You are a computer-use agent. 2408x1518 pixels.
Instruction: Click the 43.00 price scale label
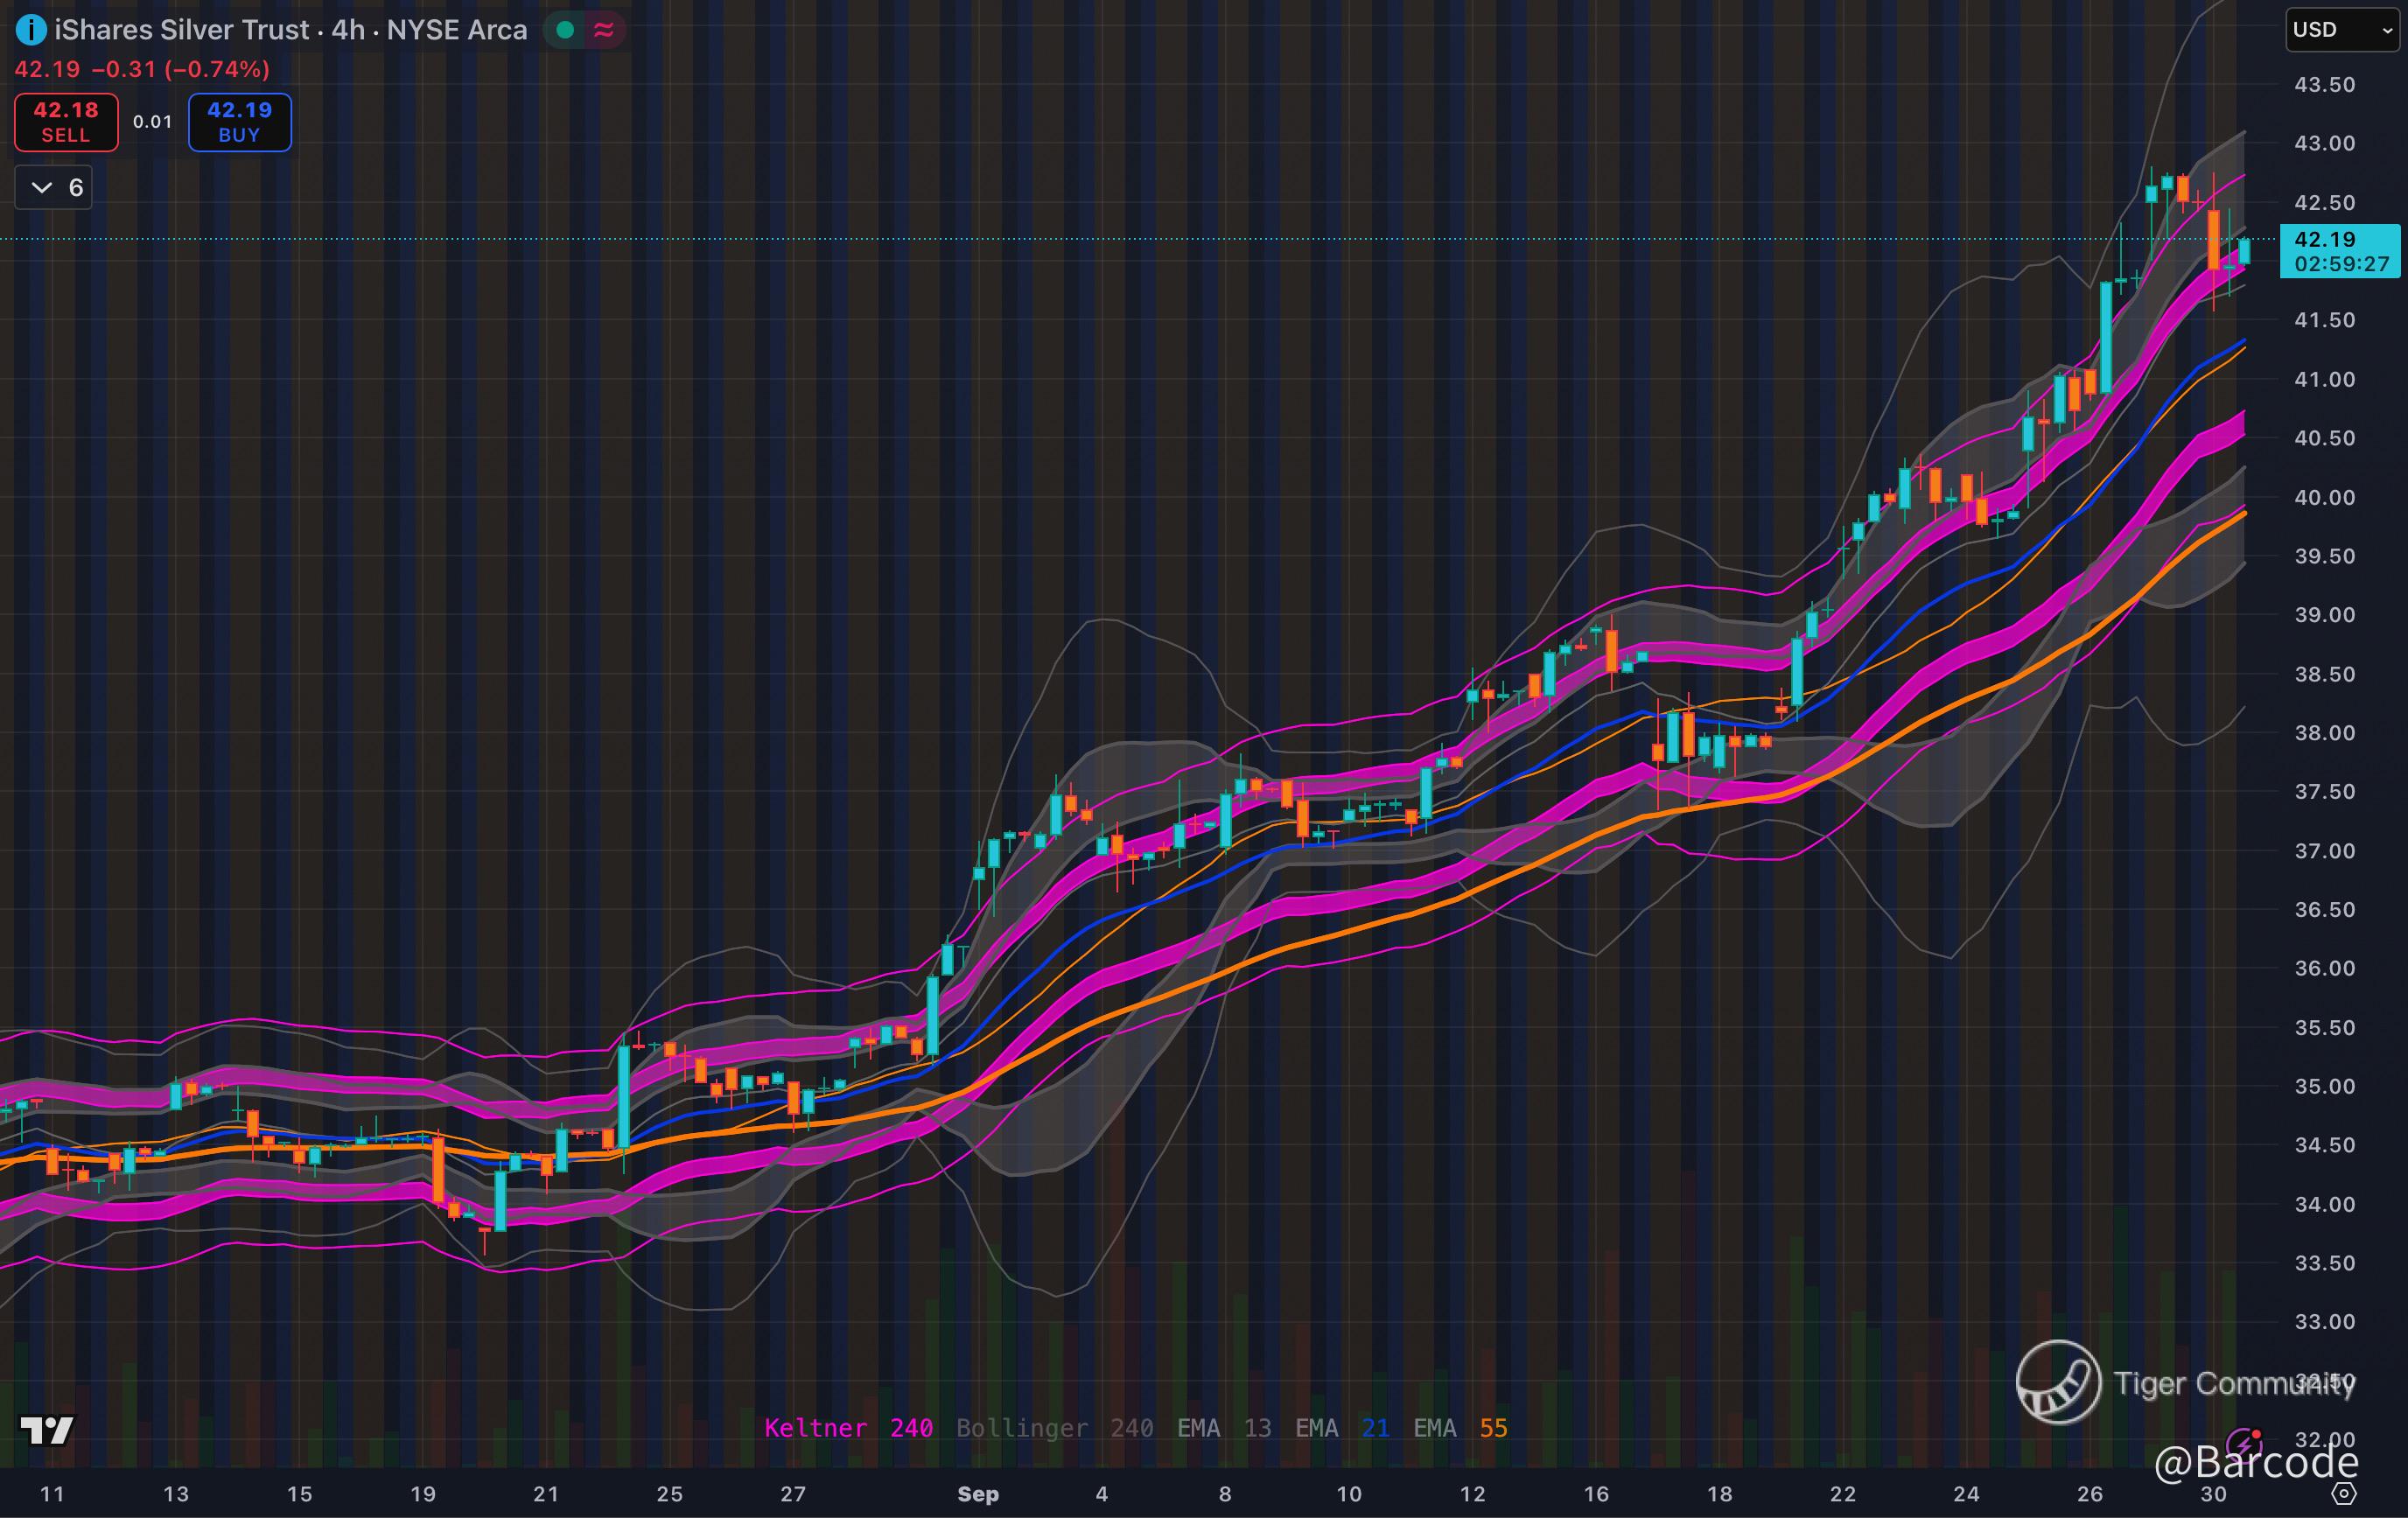2323,143
